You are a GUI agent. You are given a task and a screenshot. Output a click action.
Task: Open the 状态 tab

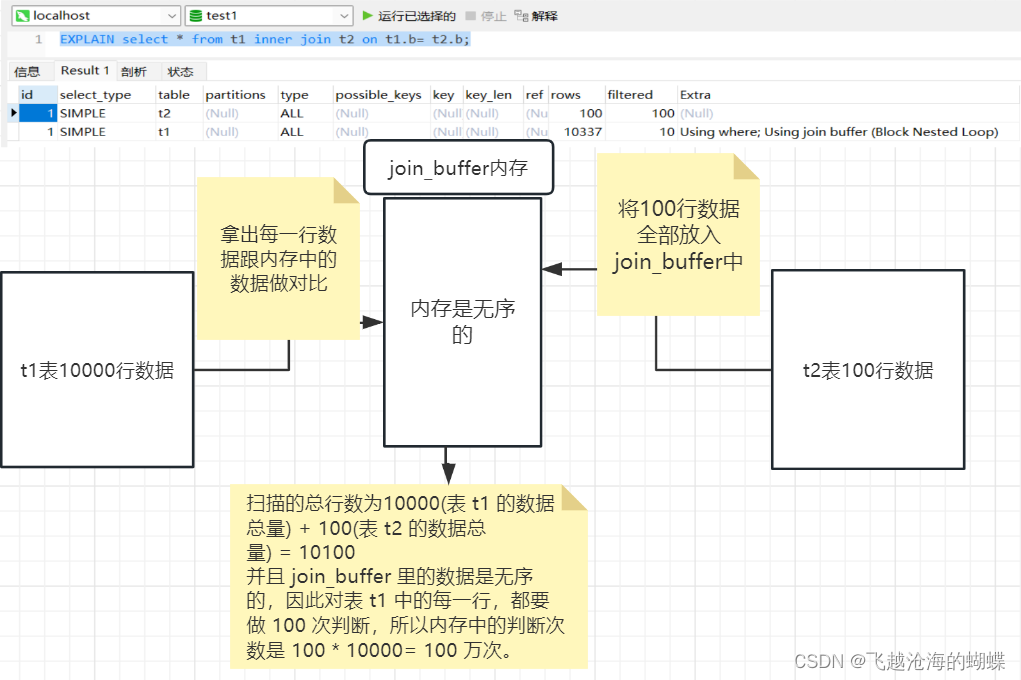point(181,71)
